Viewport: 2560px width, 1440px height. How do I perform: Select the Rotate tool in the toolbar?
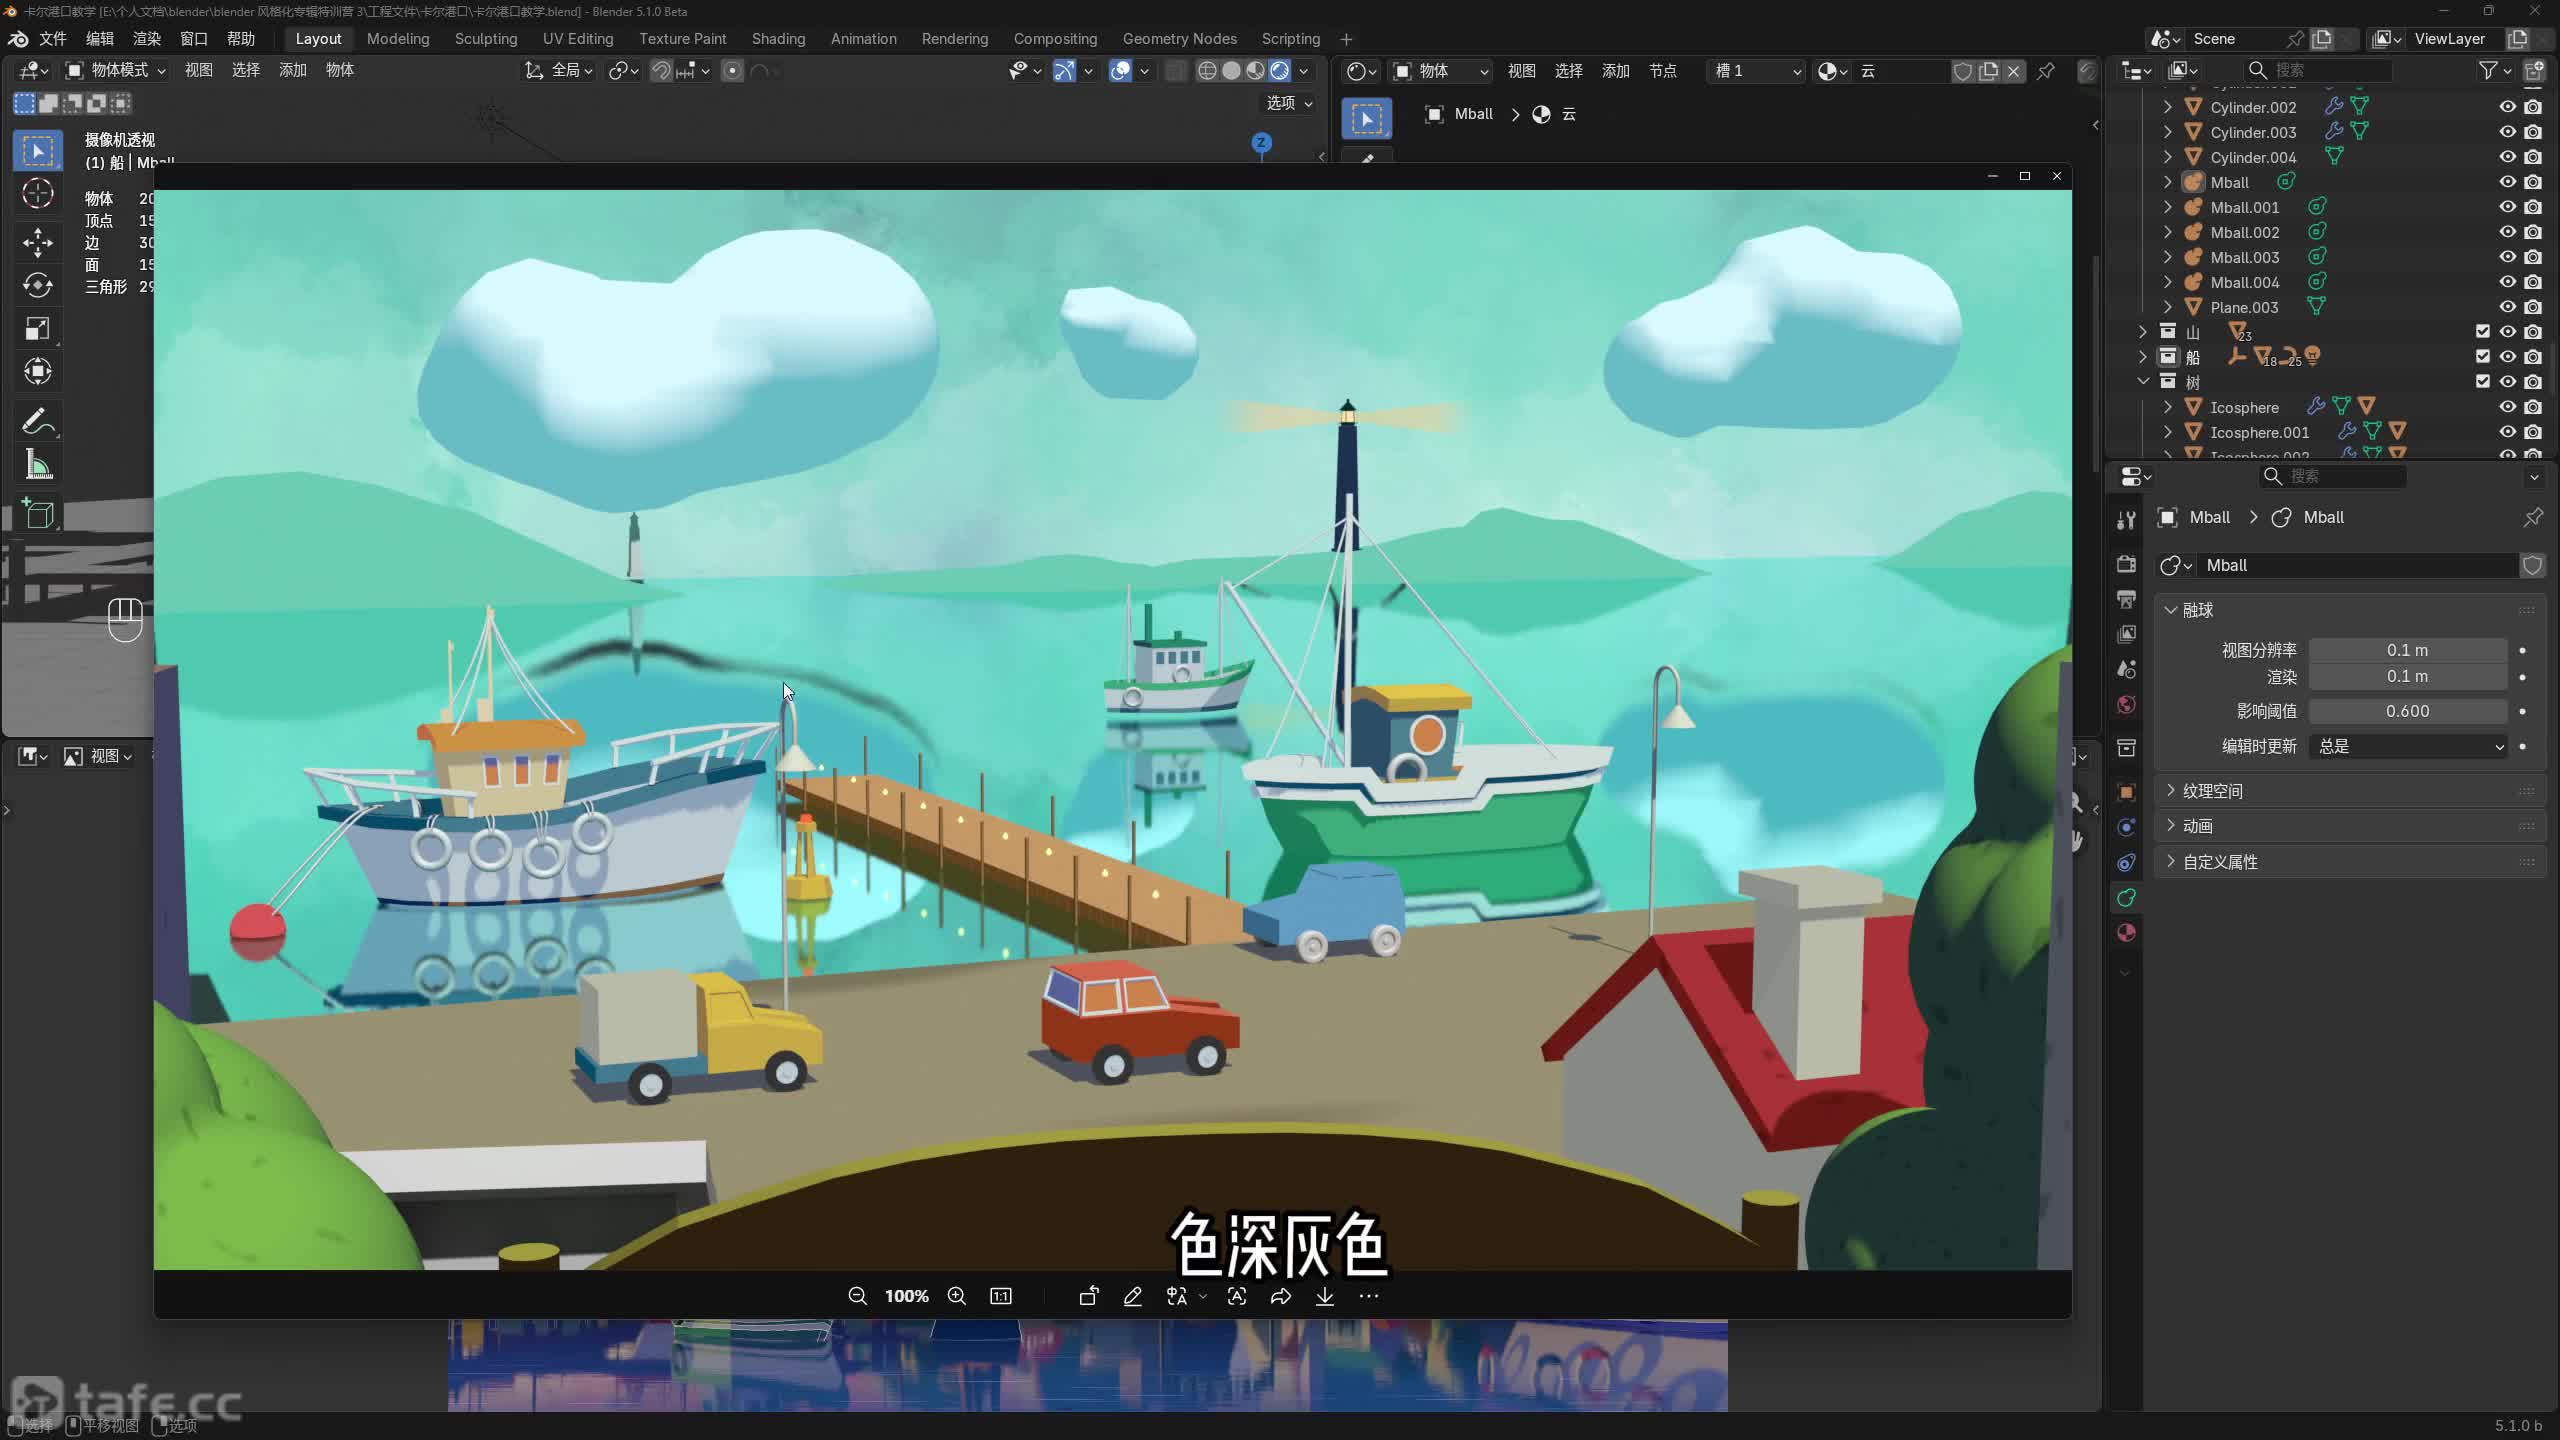coord(38,285)
